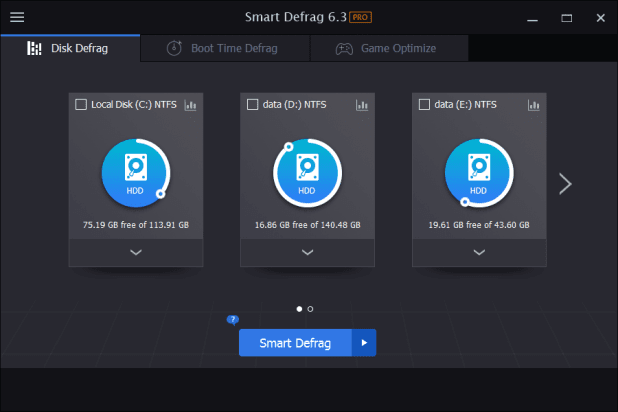618x412 pixels.
Task: Click '19.61 GB free of 43.60 GB' text
Action: pos(479,225)
